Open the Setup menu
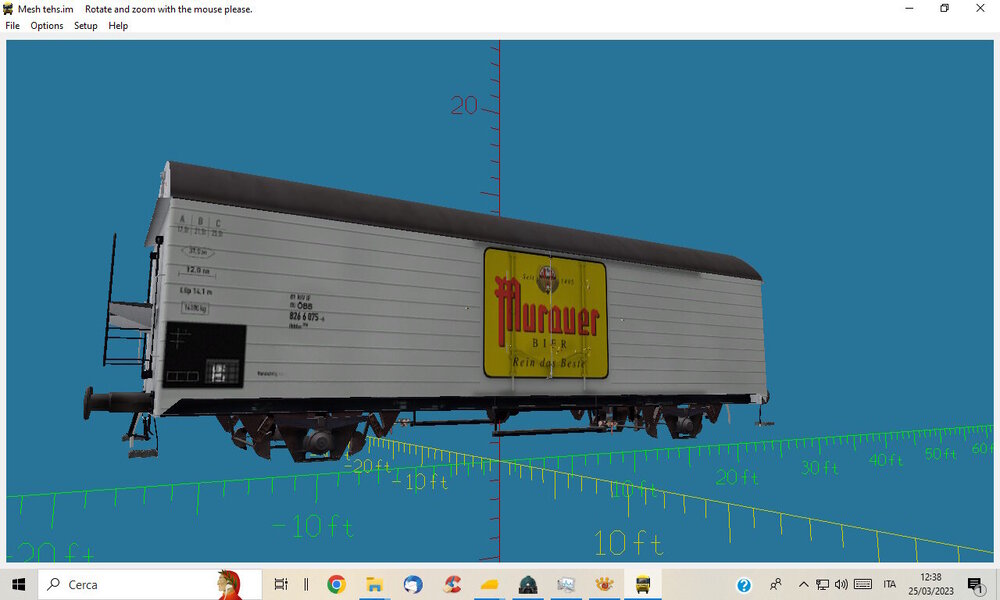Image resolution: width=1000 pixels, height=600 pixels. [85, 26]
